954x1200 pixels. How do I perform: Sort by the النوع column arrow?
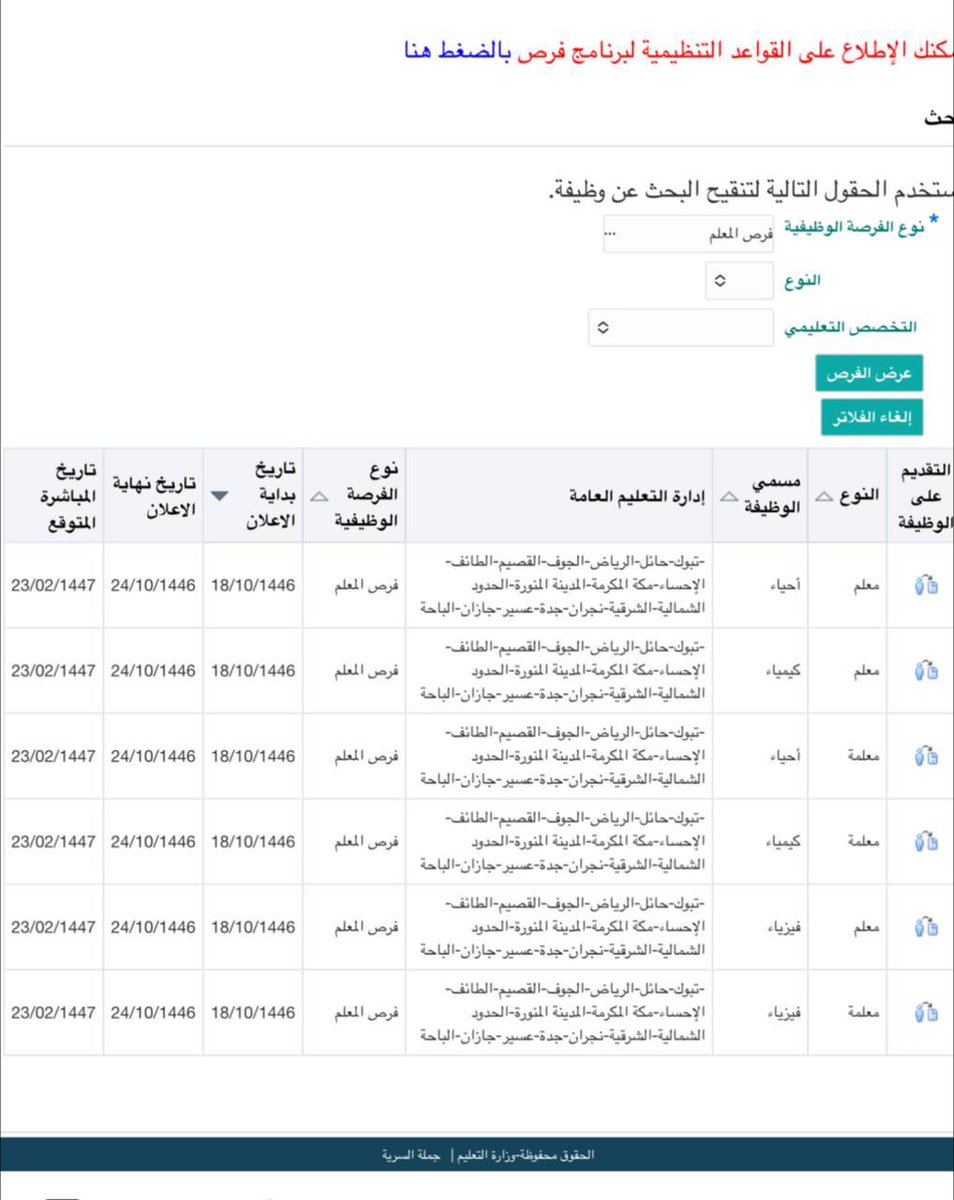[826, 496]
